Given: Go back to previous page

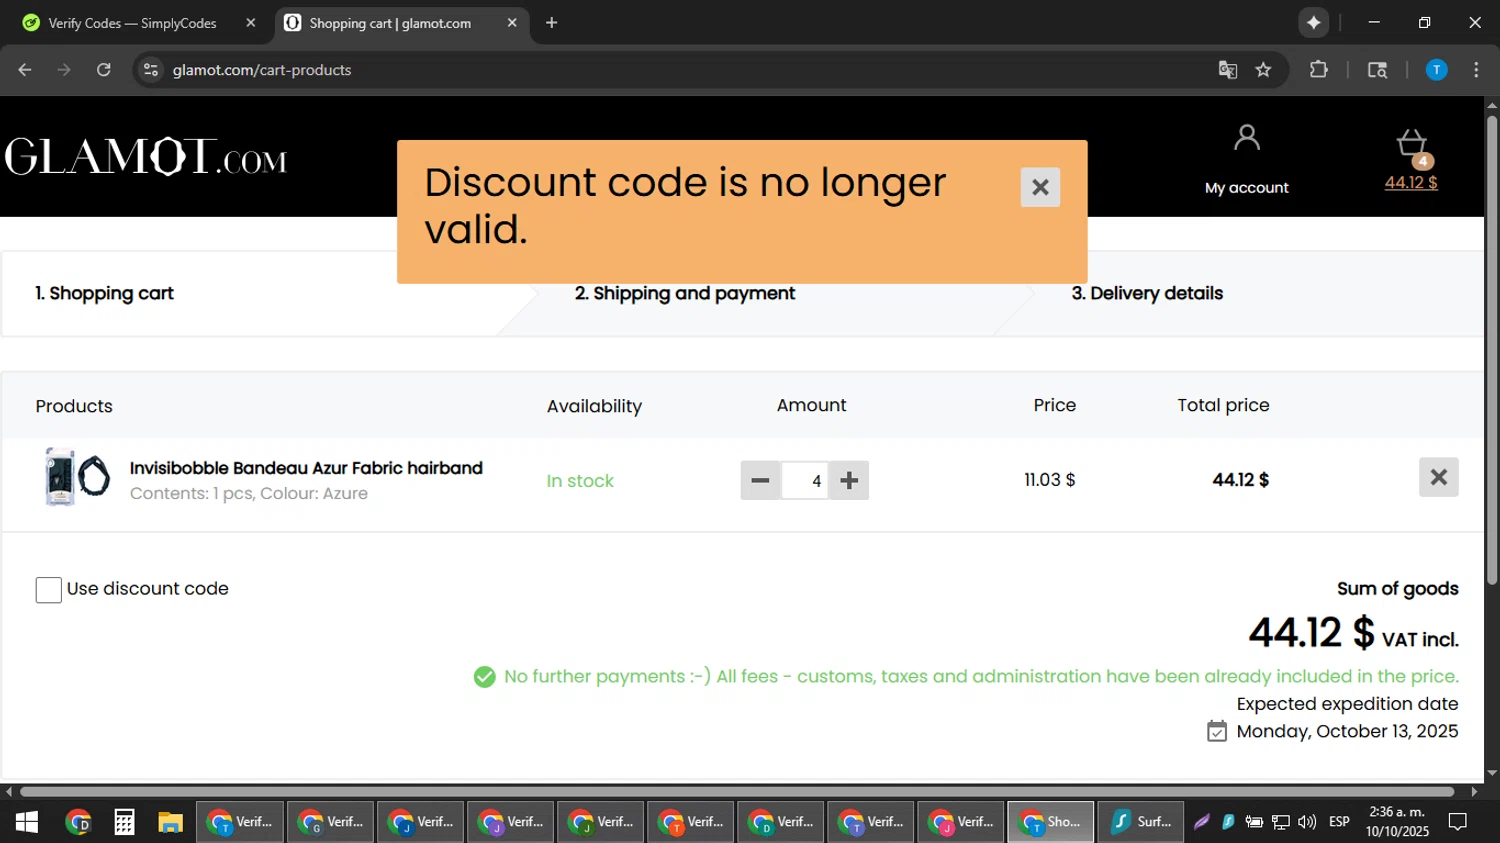Looking at the screenshot, I should (x=25, y=70).
